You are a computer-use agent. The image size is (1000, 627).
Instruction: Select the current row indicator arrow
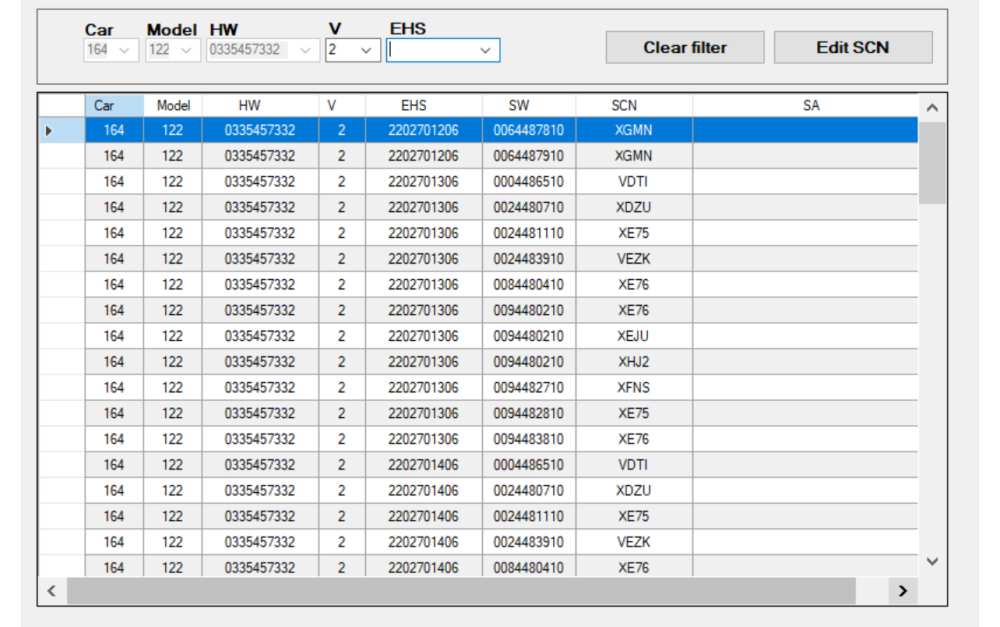[50, 130]
